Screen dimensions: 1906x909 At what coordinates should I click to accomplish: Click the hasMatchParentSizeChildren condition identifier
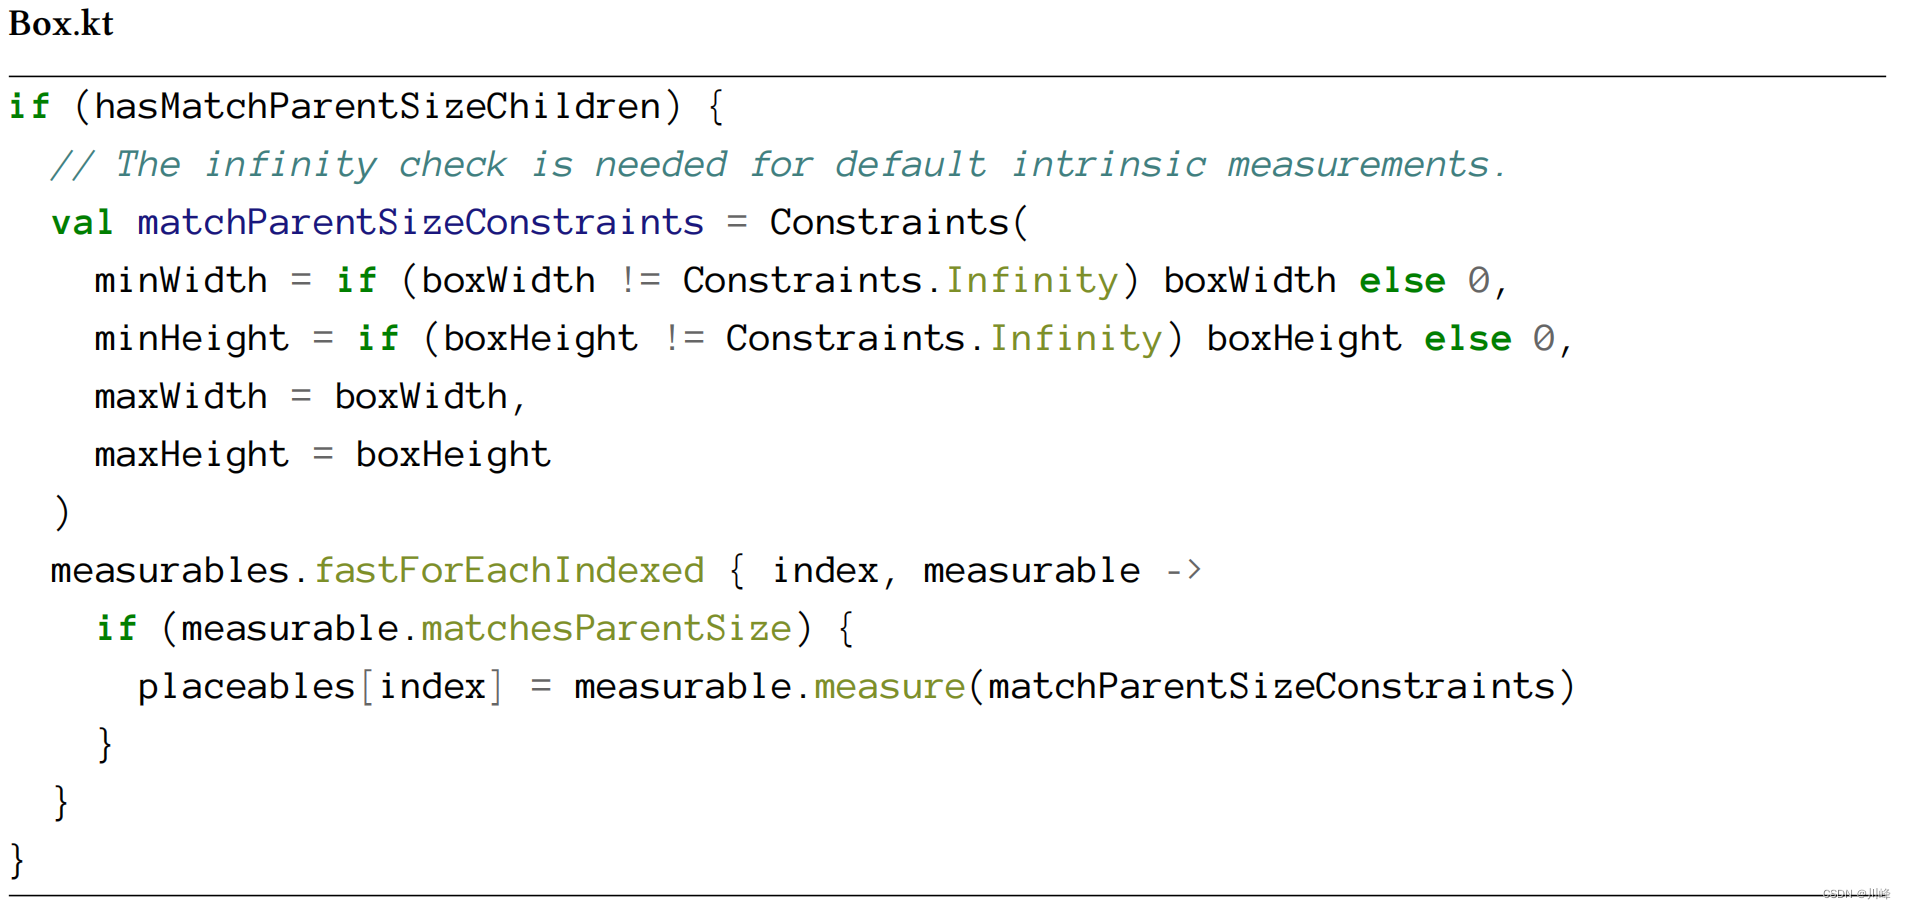377,106
